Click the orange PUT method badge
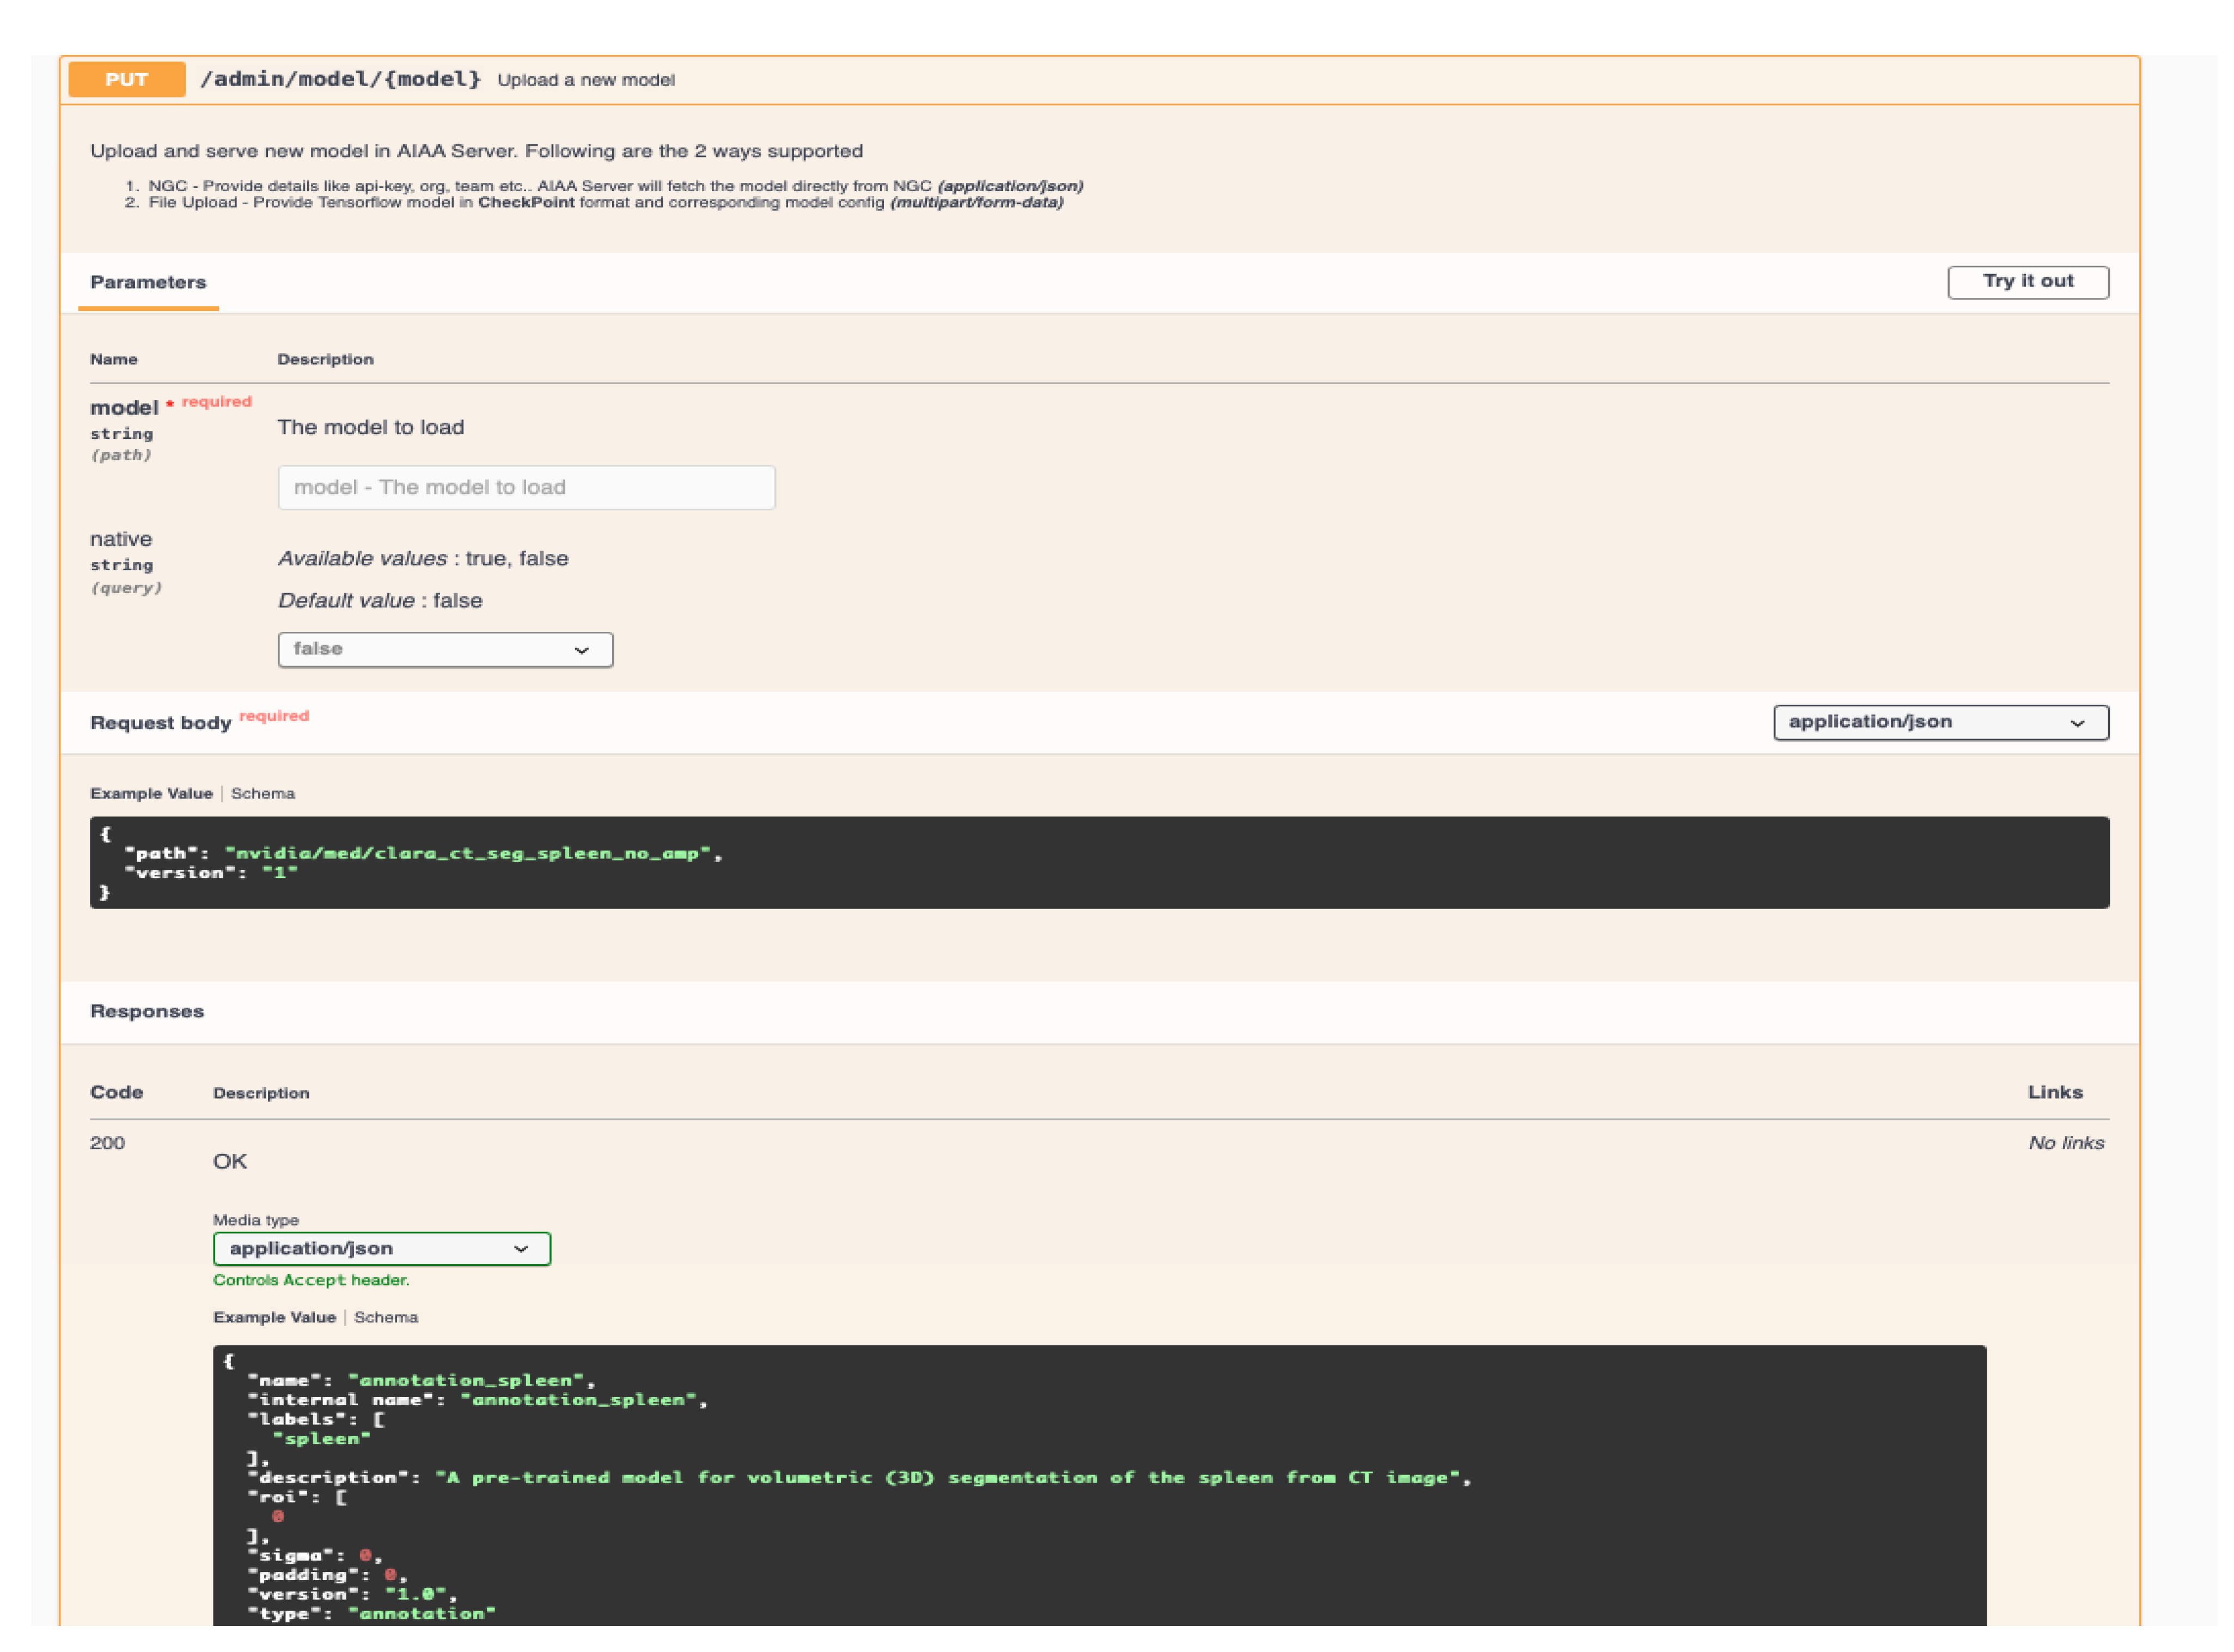Screen dimensions: 2234x1652 click(127, 80)
